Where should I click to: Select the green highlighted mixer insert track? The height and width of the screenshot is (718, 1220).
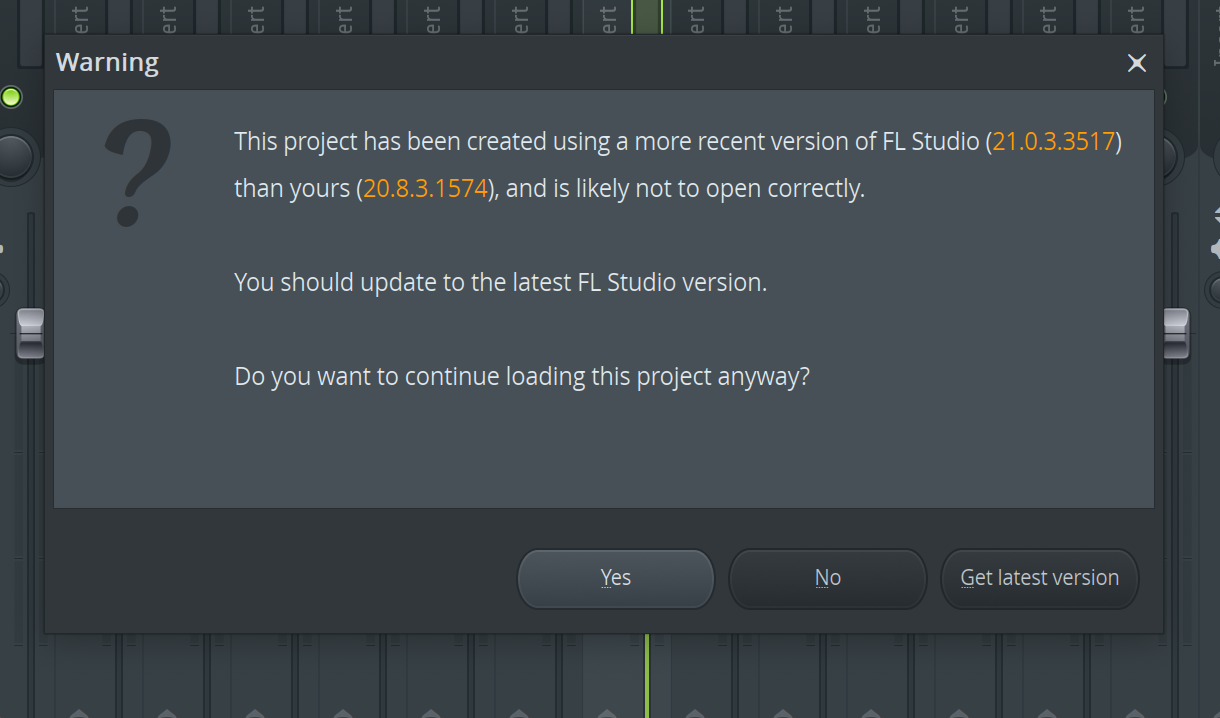[646, 17]
